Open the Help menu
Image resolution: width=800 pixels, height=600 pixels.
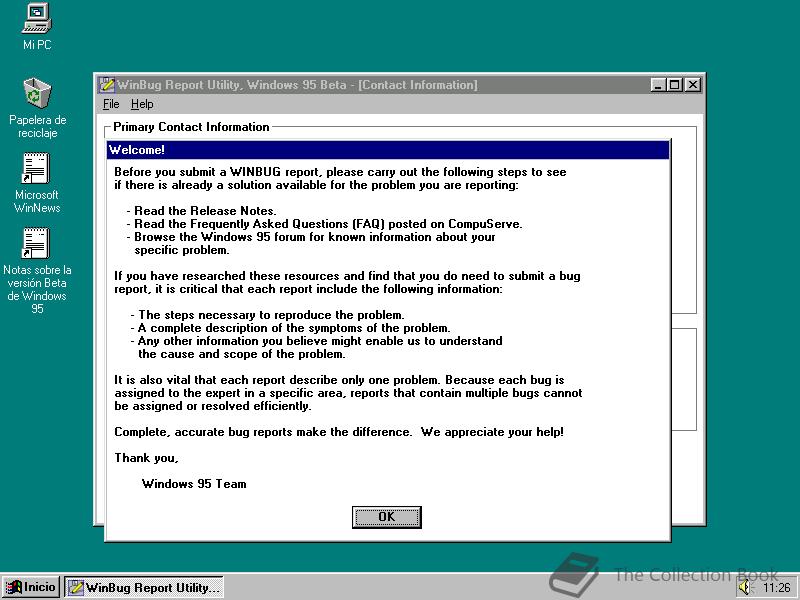click(x=142, y=104)
